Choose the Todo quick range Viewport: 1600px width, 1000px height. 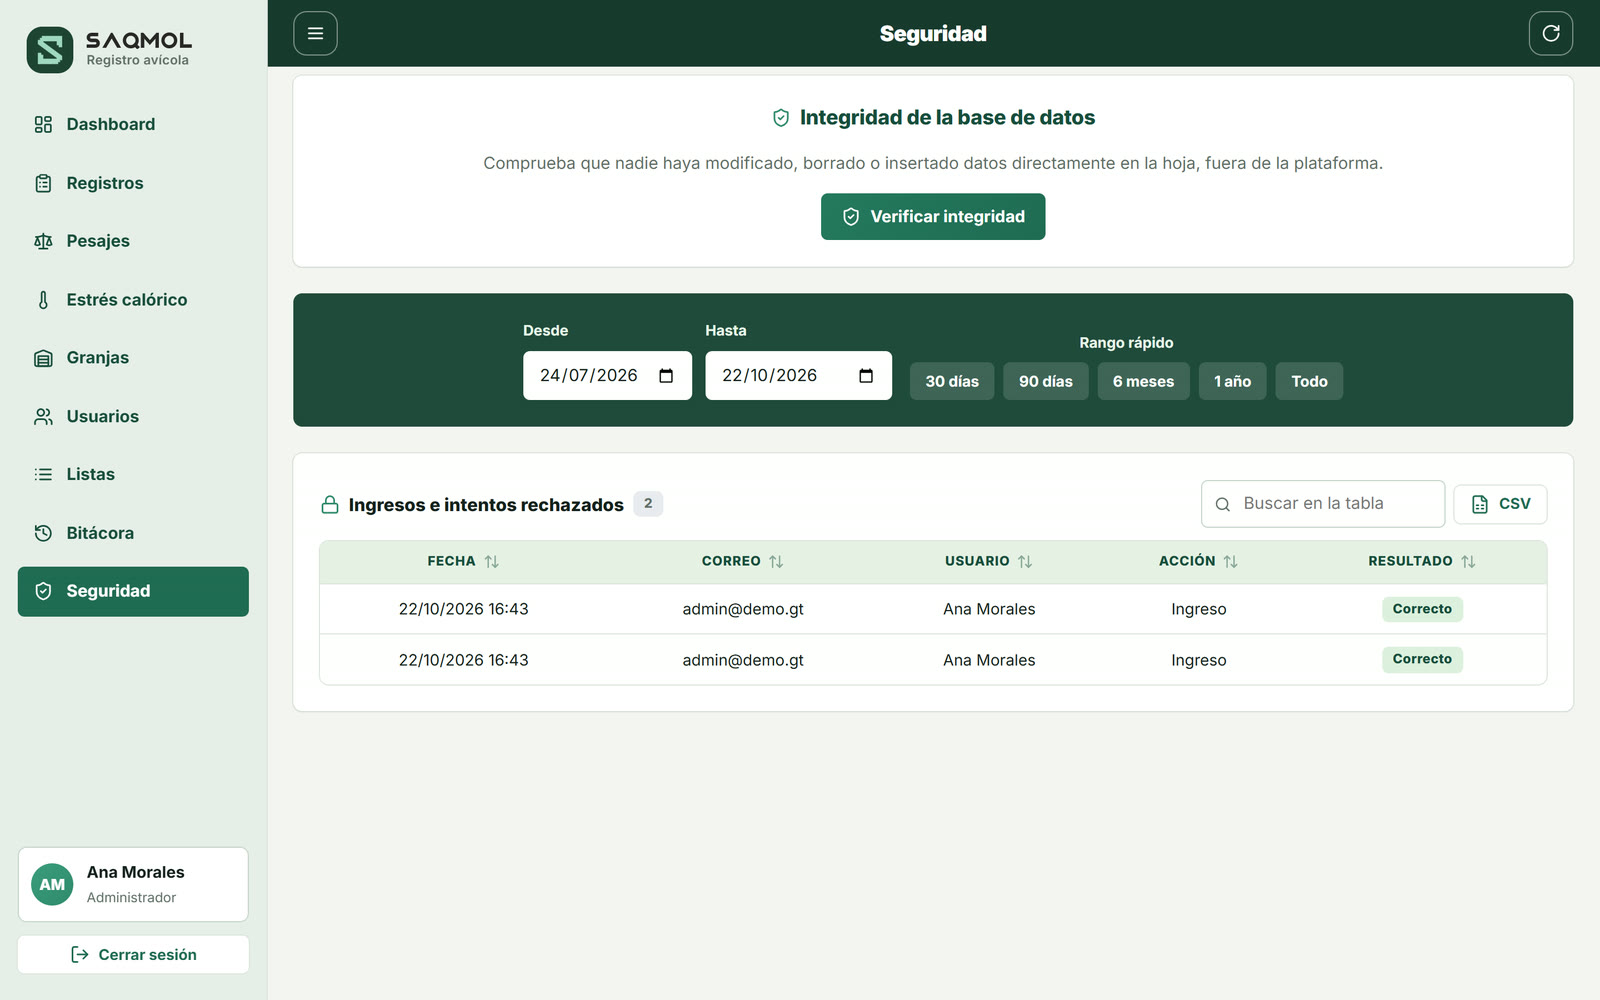point(1309,381)
